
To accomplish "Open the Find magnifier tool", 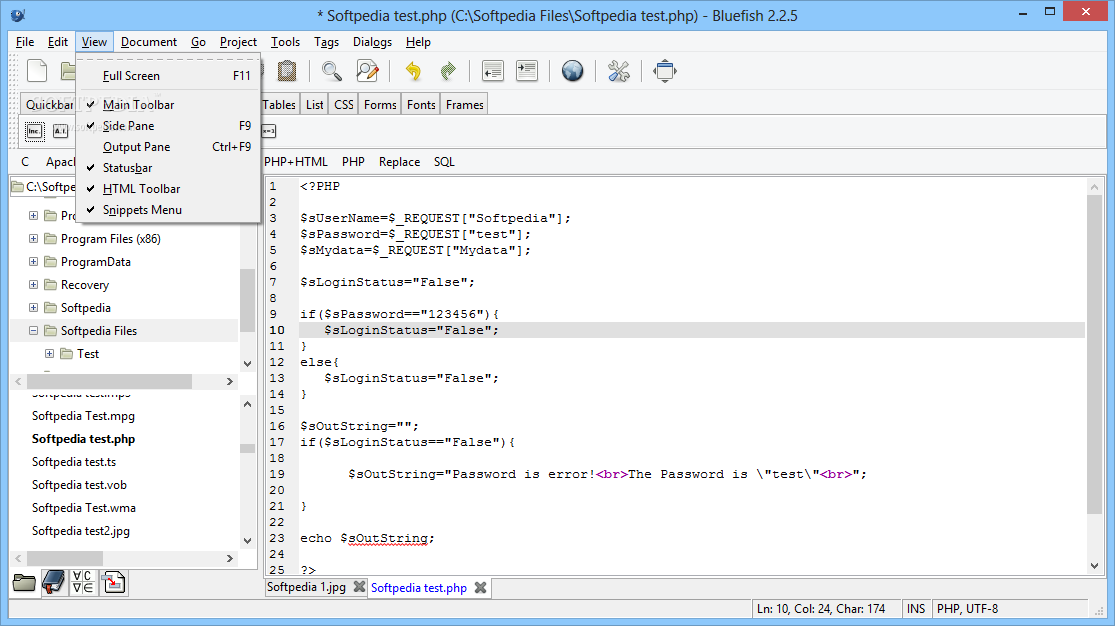I will (x=331, y=71).
